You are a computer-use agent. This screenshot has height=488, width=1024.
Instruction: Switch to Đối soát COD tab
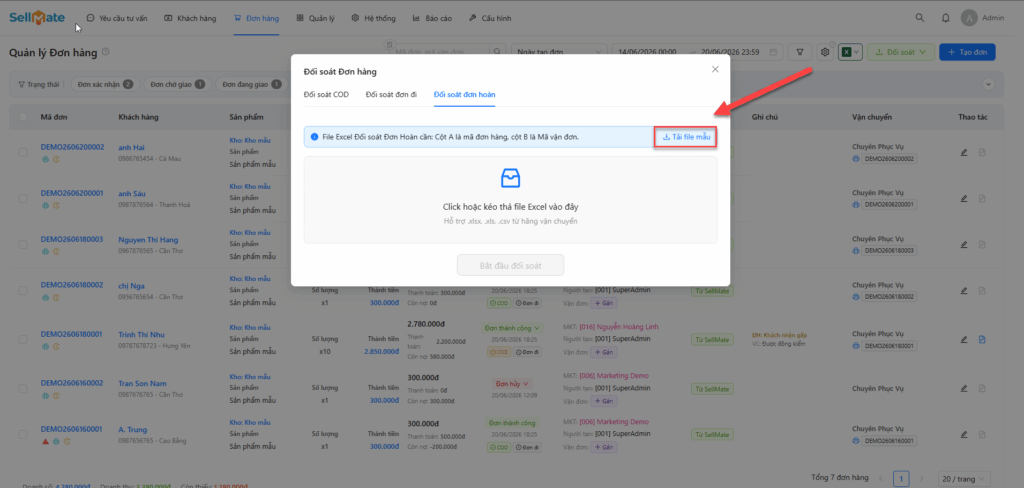pyautogui.click(x=326, y=95)
